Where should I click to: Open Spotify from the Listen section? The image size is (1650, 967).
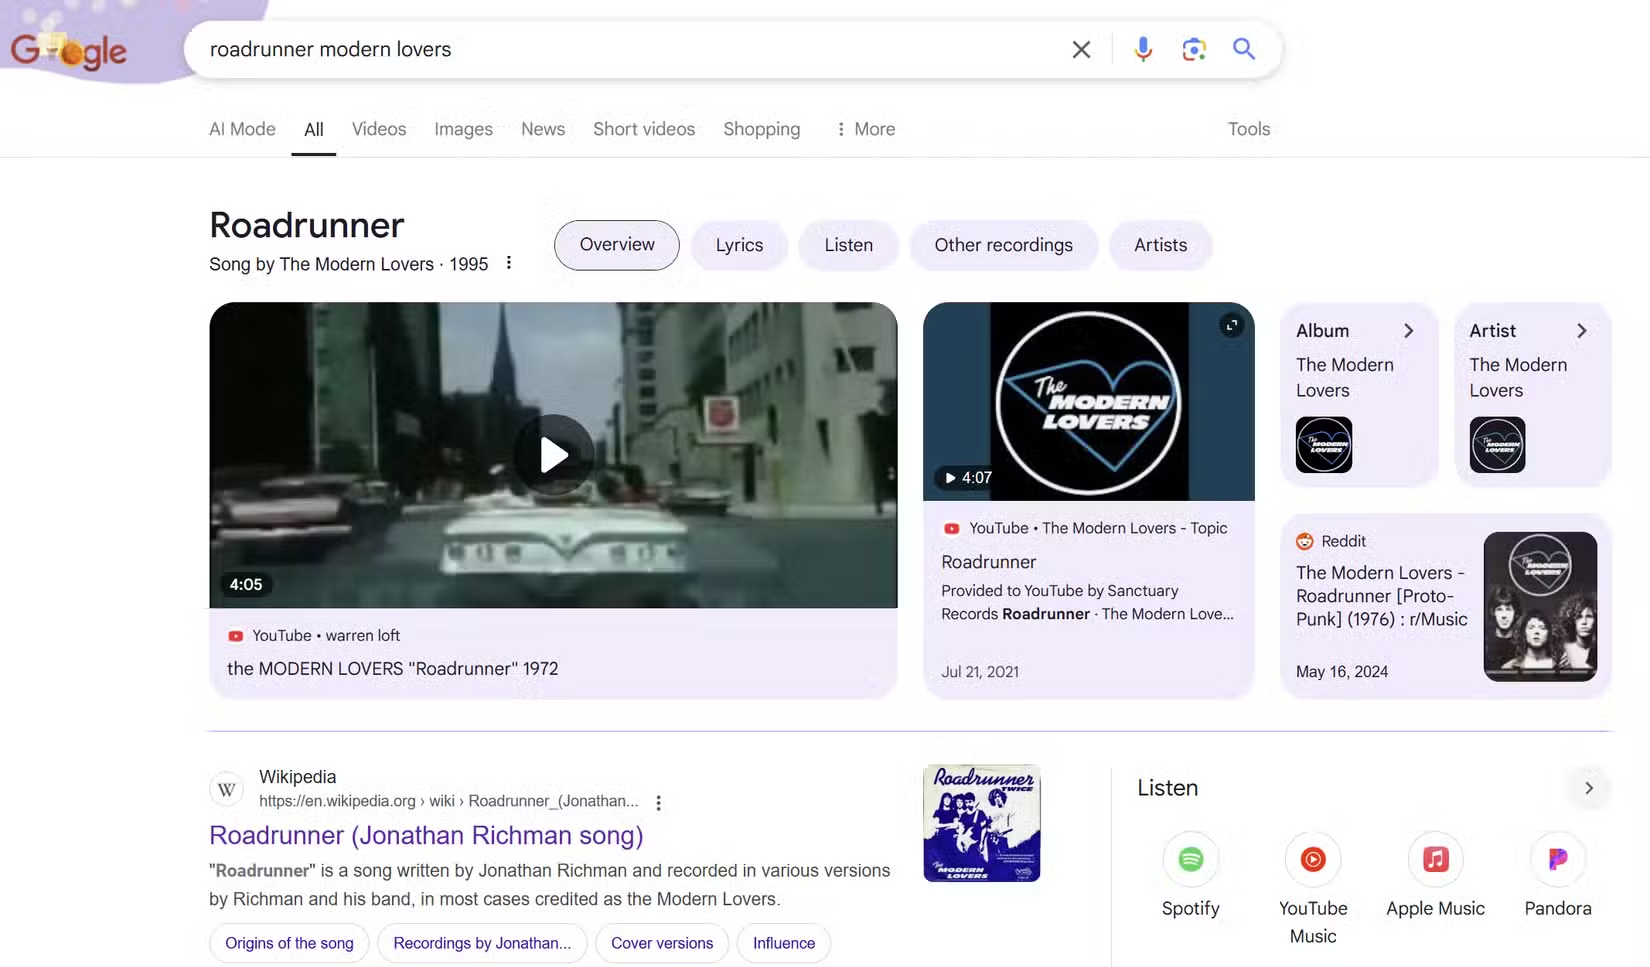[1190, 860]
